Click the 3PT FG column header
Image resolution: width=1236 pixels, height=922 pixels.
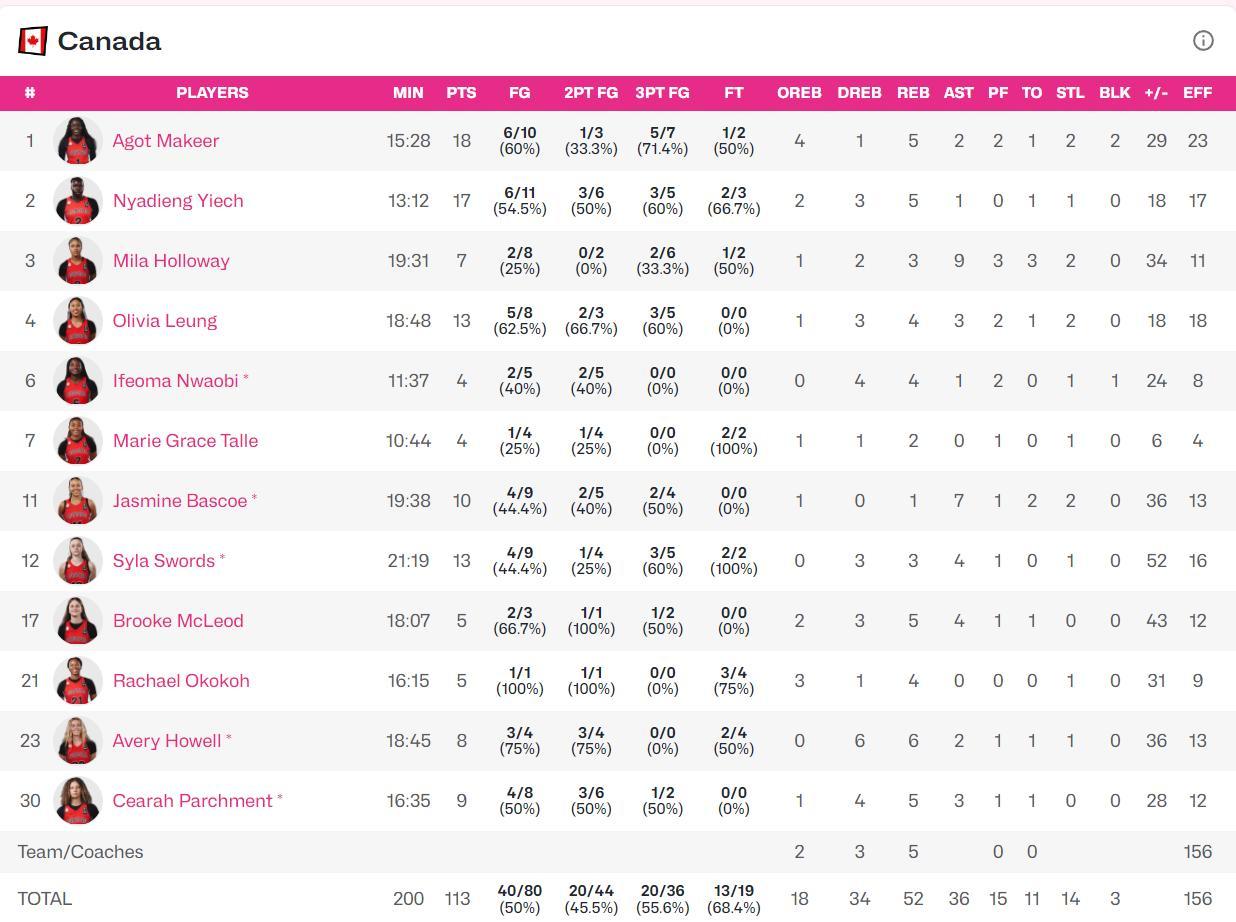[x=662, y=93]
